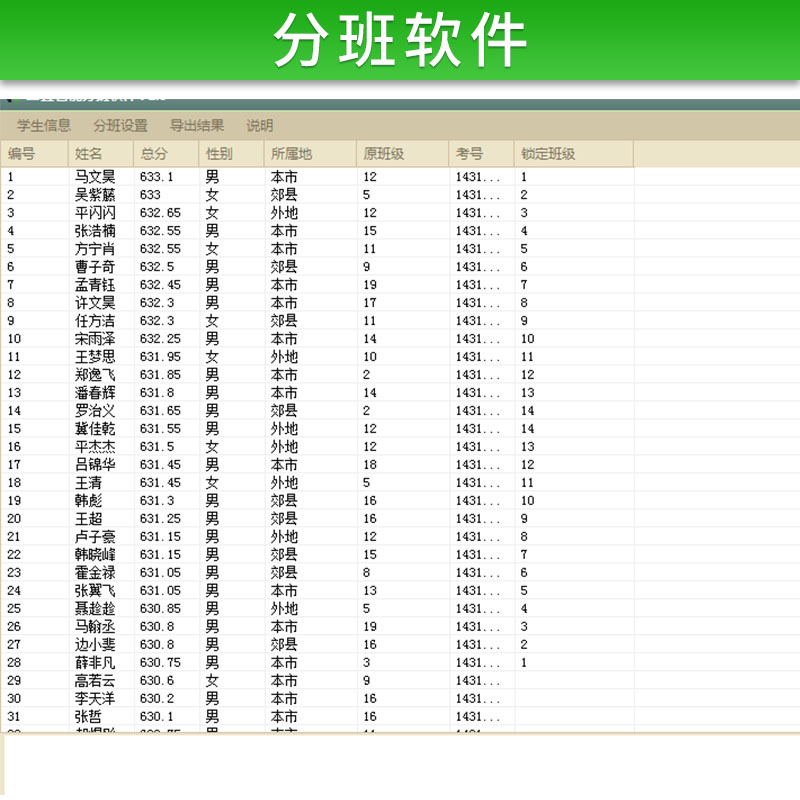Click total score 630.1
The width and height of the screenshot is (800, 800).
click(x=157, y=716)
